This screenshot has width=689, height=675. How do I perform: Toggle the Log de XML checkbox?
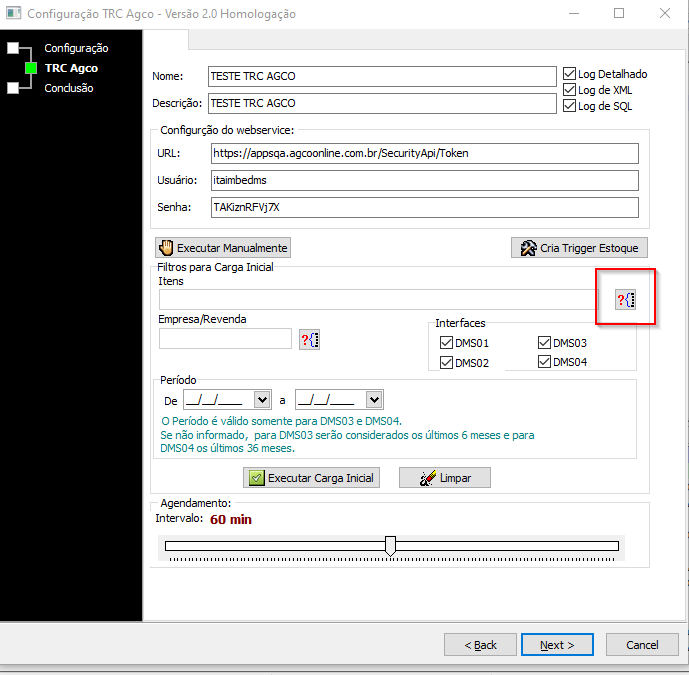point(569,90)
